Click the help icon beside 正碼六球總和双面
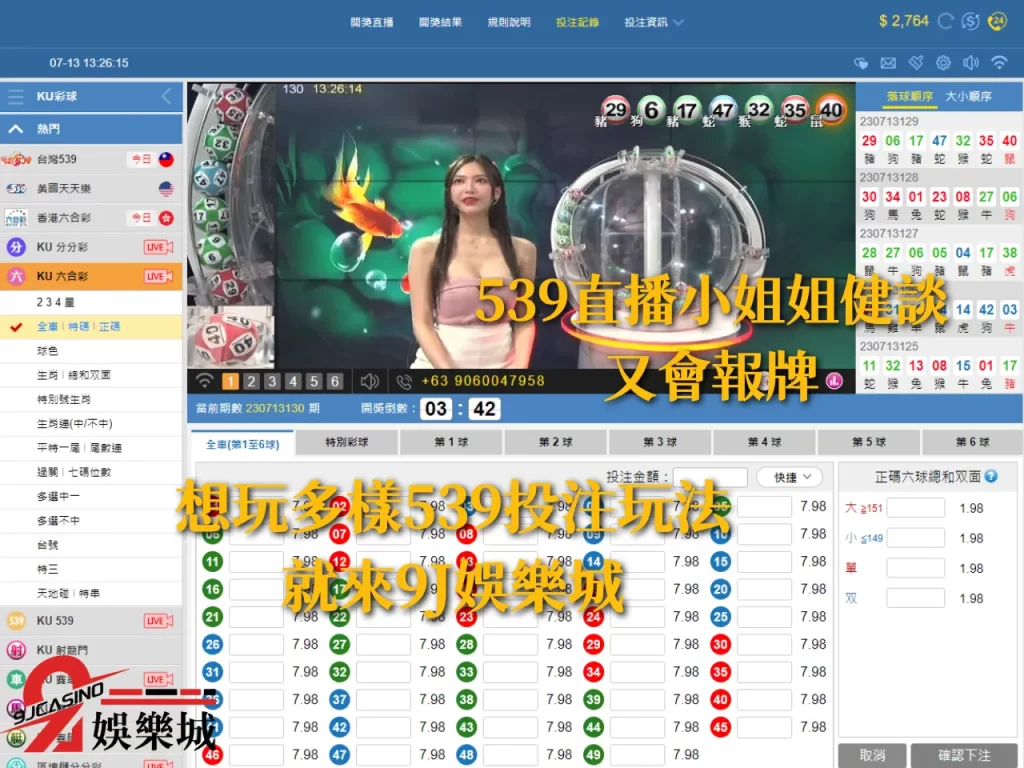Screen dimensions: 1024x768 [991, 476]
